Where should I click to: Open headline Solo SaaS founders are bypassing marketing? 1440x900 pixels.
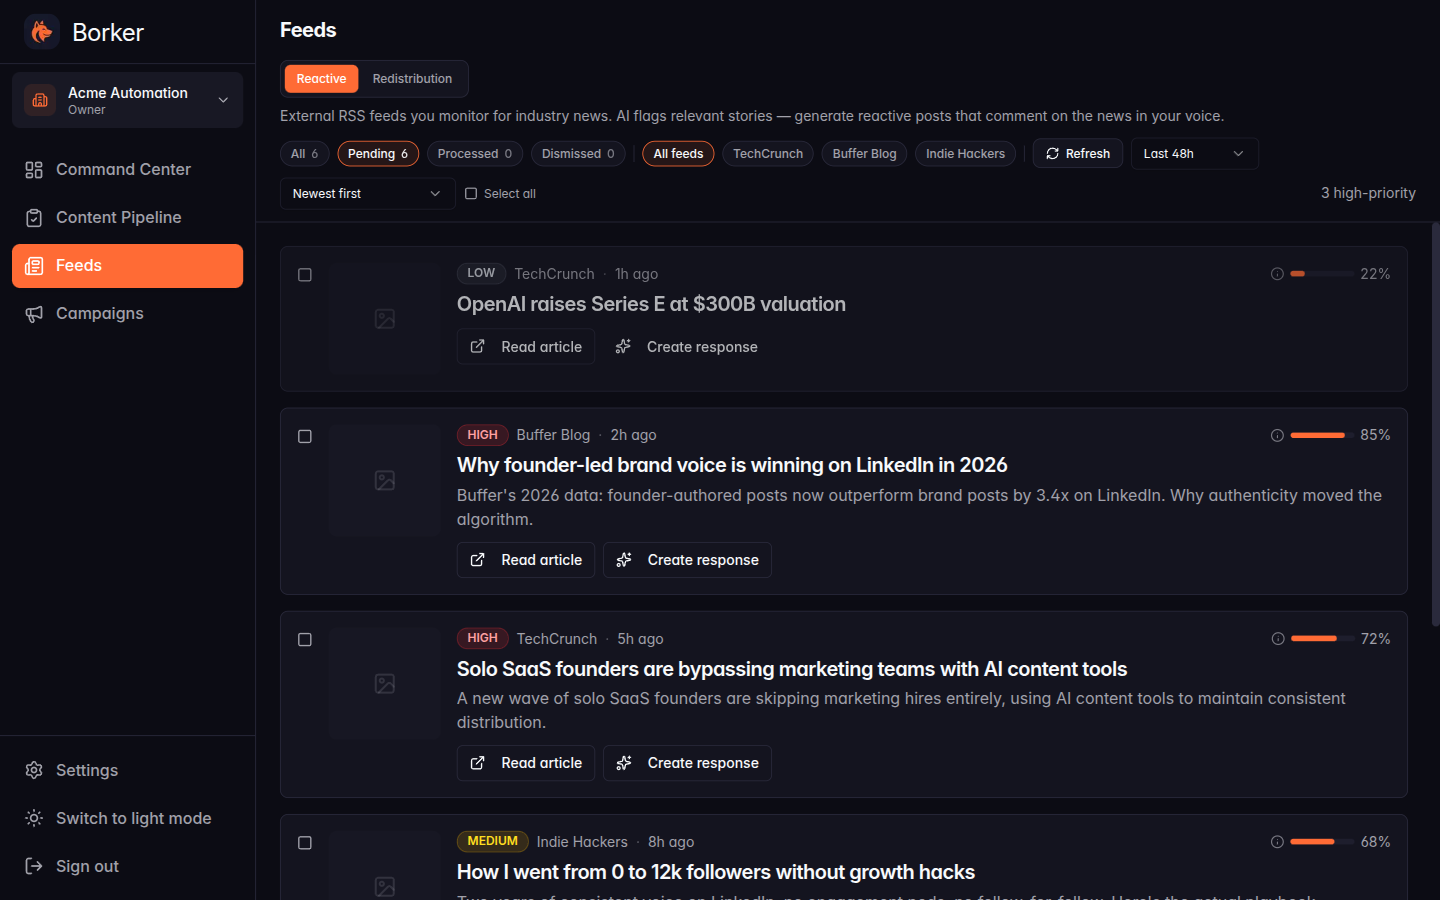(792, 669)
